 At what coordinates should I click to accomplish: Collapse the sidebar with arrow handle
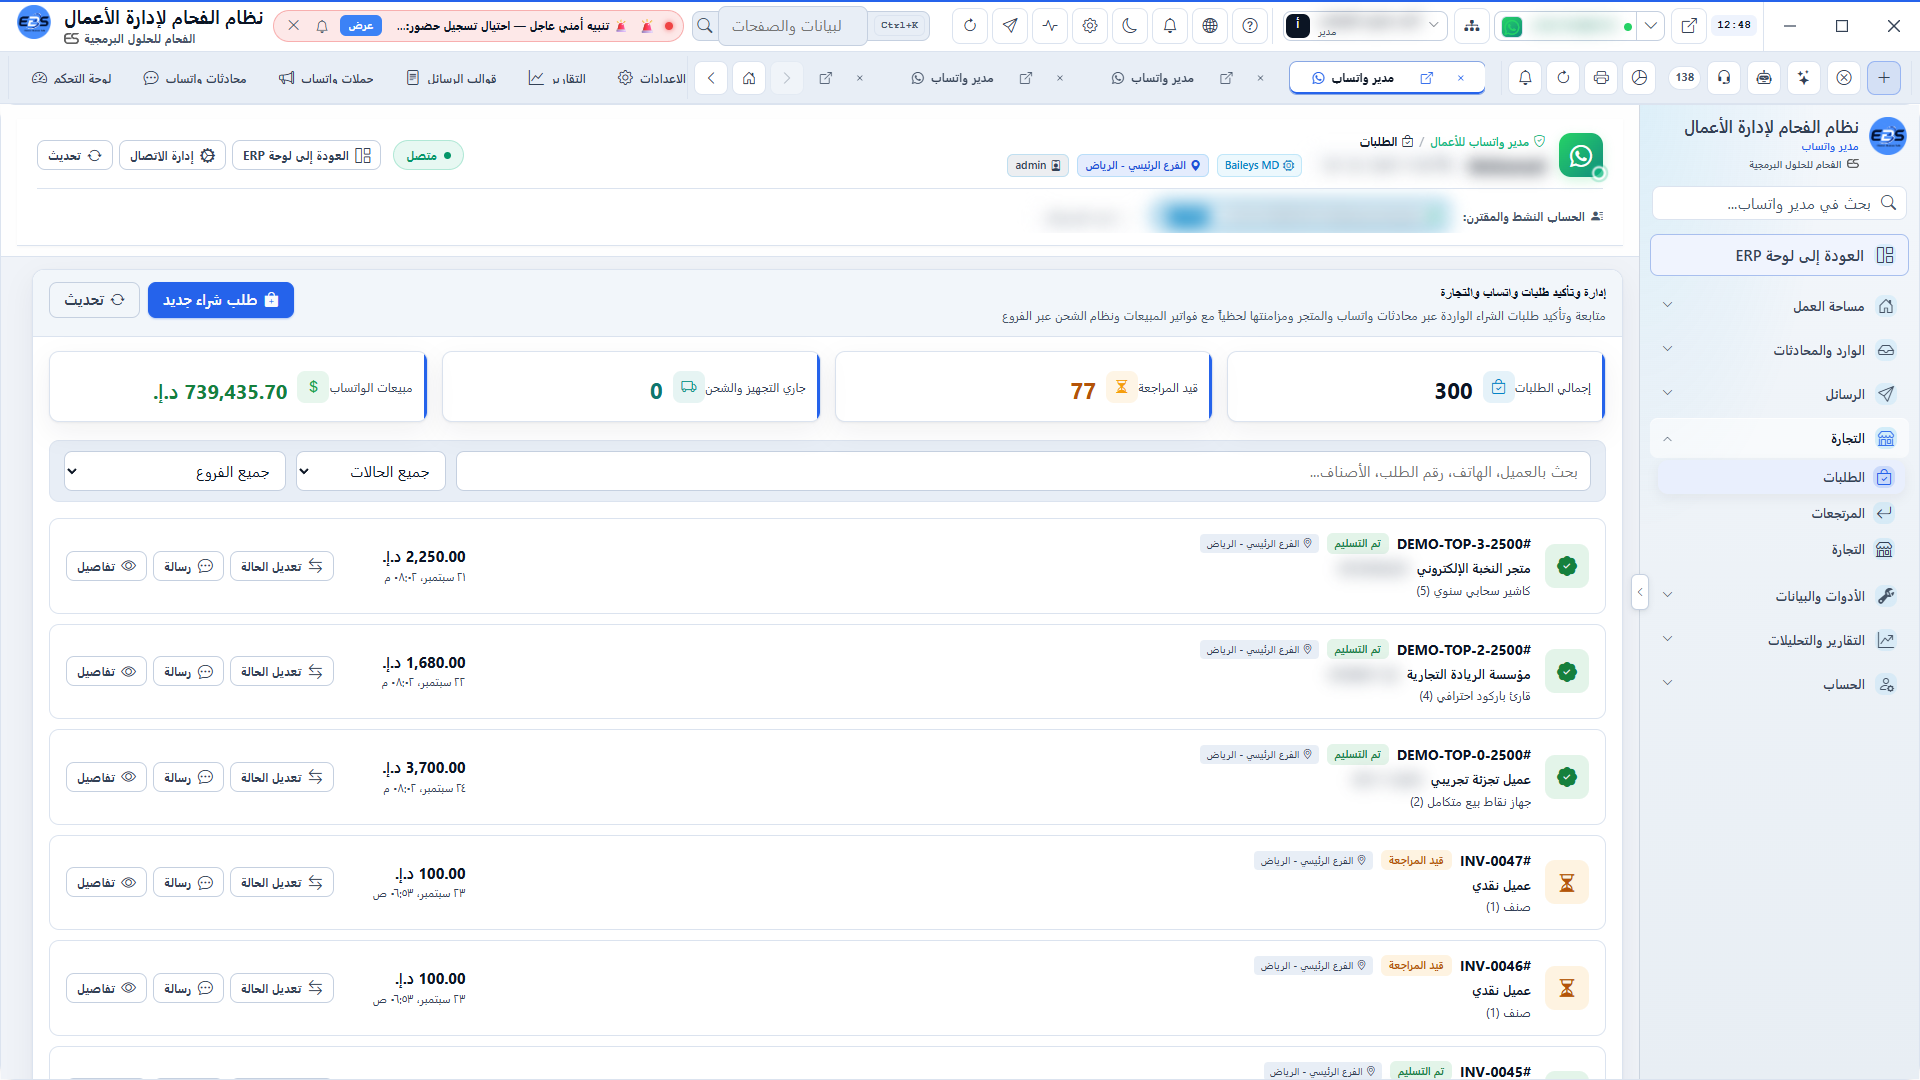(1639, 593)
